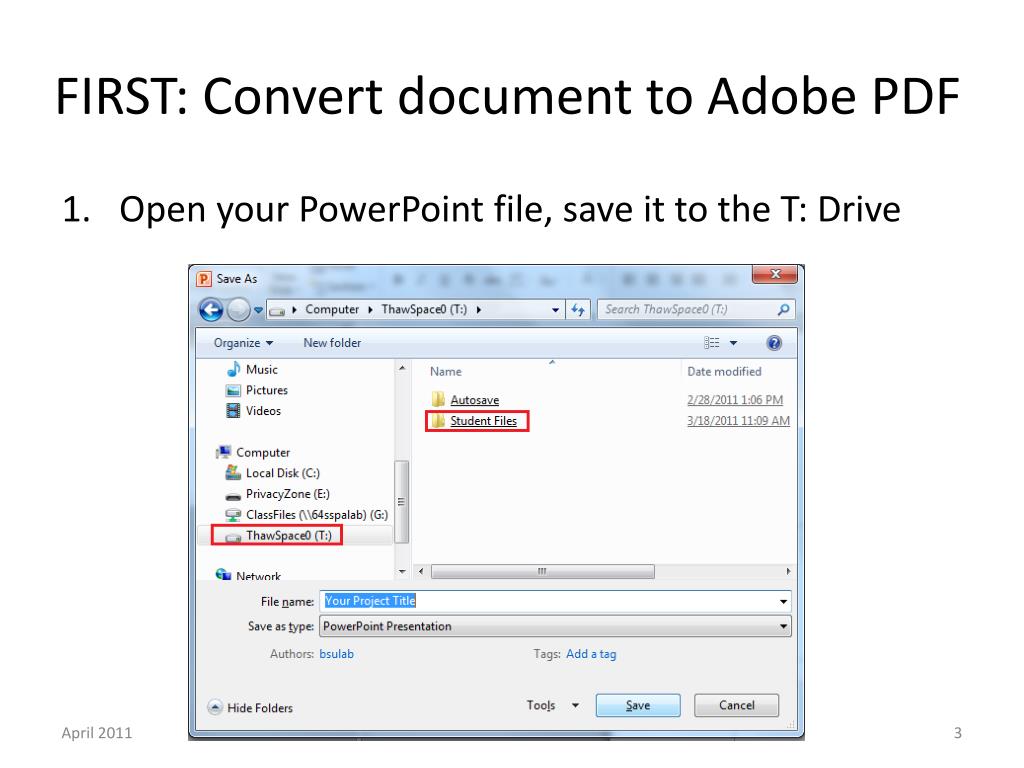
Task: Click Autosave date 2/28/2011 1:06 PM
Action: 735,400
